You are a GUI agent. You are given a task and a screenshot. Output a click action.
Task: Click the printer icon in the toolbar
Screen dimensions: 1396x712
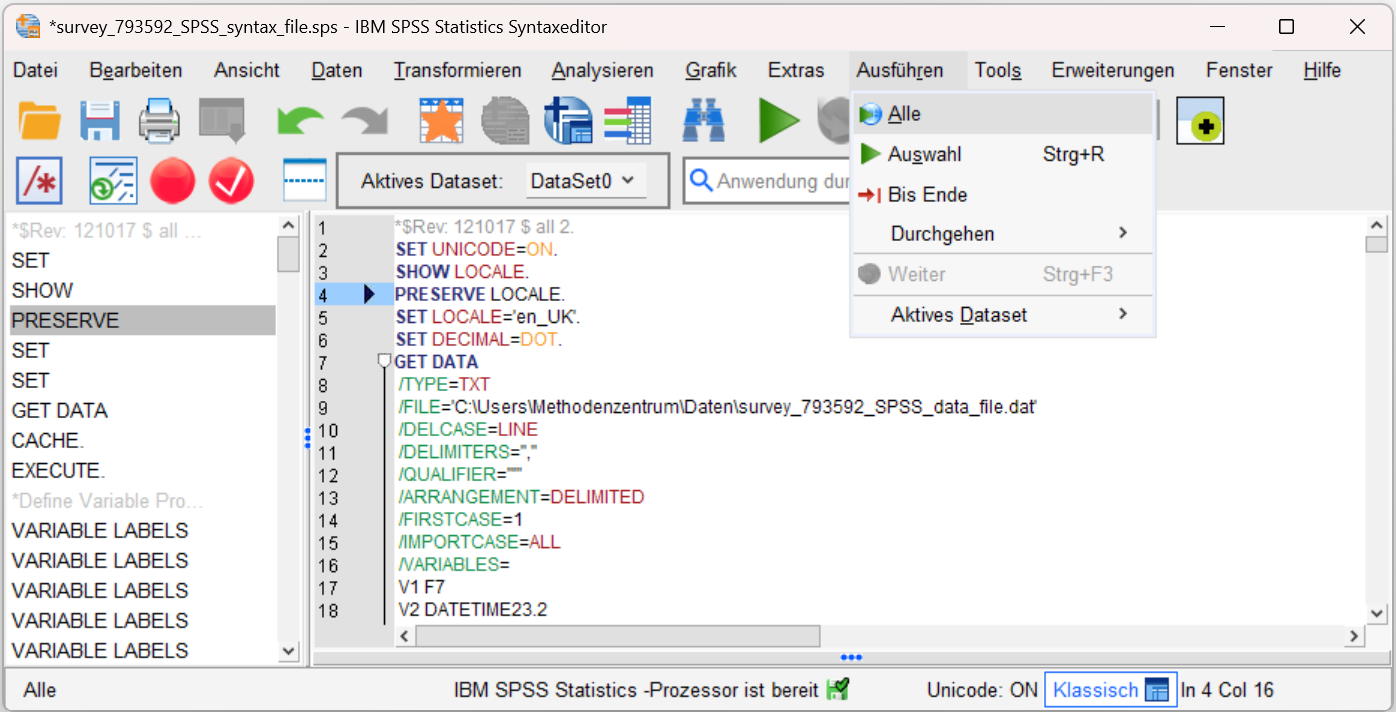[x=159, y=121]
